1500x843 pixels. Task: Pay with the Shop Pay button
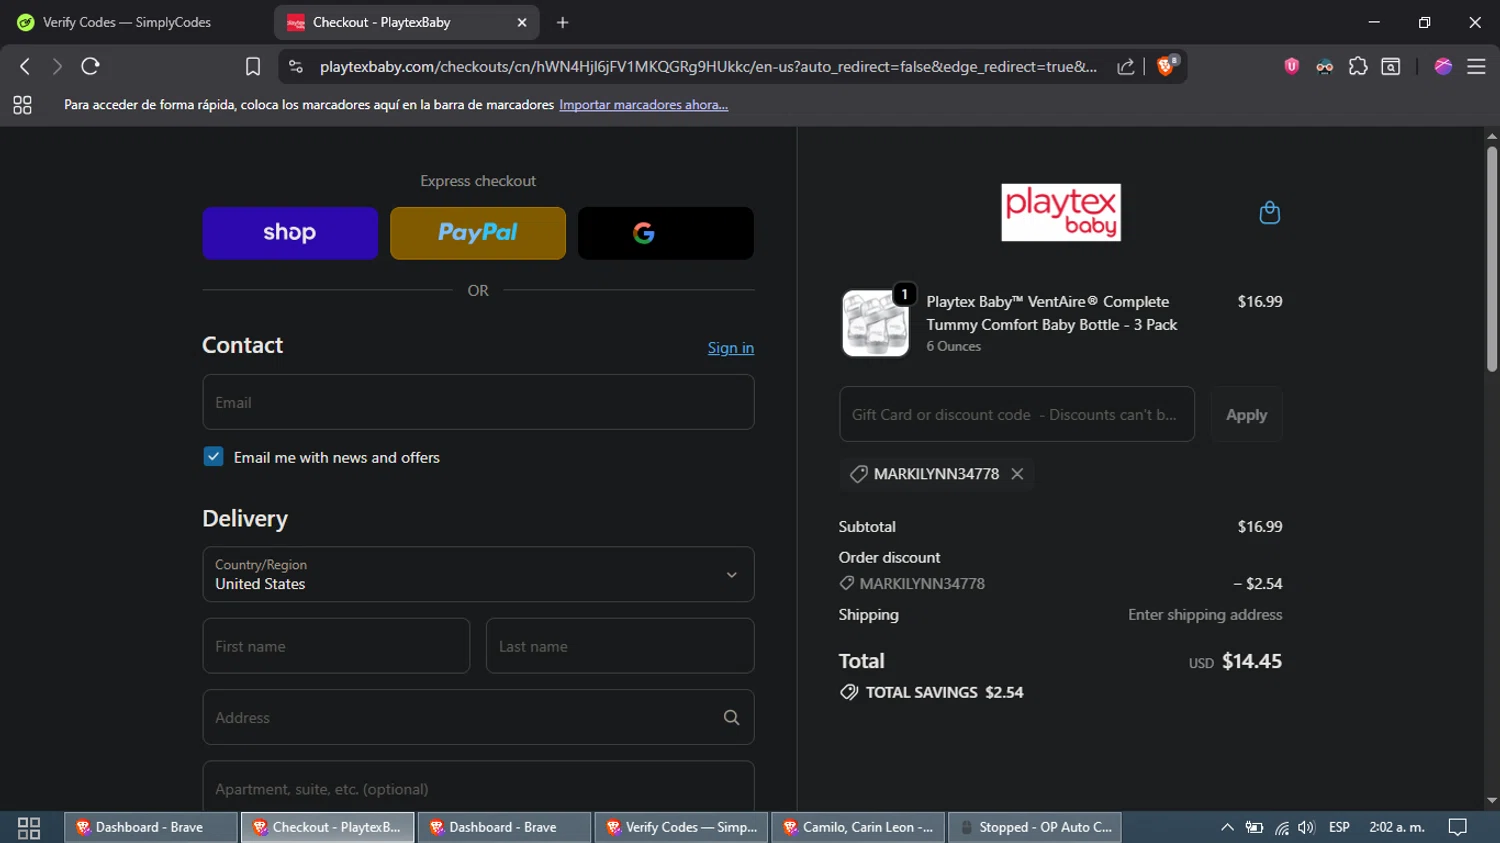tap(290, 233)
